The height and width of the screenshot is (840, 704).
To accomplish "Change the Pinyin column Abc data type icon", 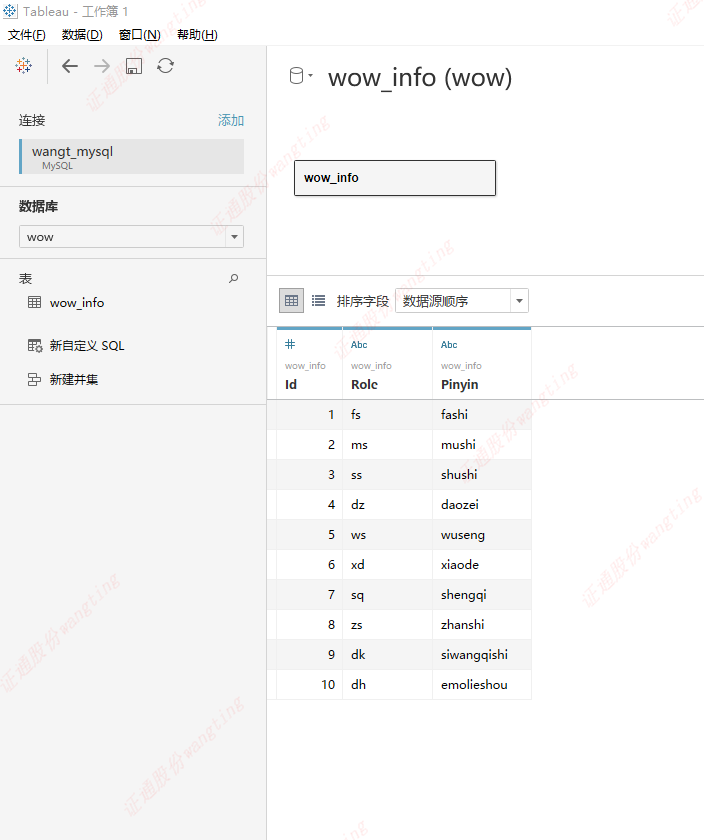I will pyautogui.click(x=449, y=344).
